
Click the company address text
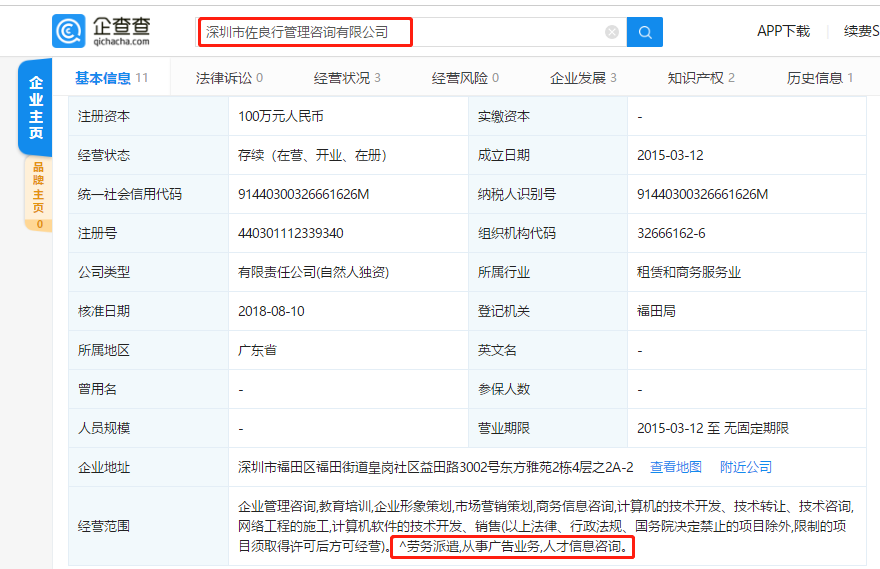point(436,467)
